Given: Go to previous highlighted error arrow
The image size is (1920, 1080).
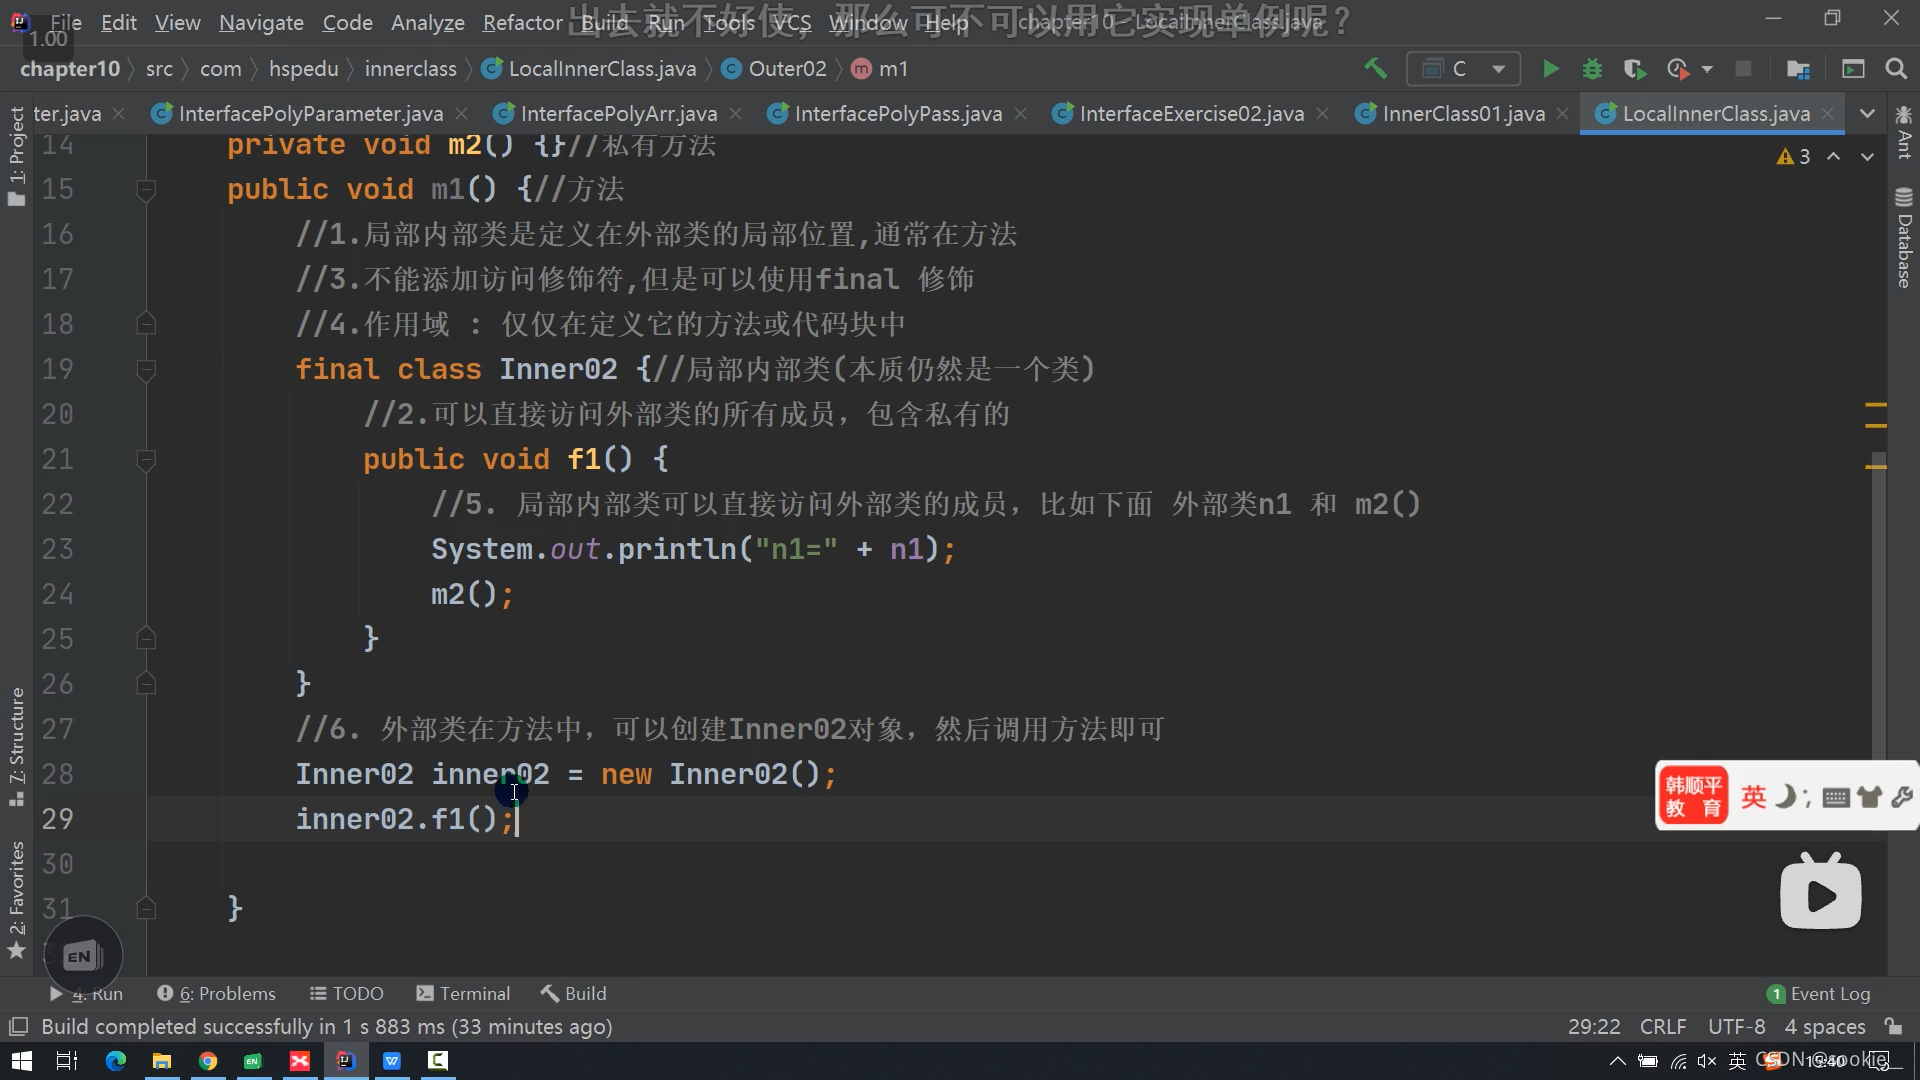Looking at the screenshot, I should (x=1833, y=157).
